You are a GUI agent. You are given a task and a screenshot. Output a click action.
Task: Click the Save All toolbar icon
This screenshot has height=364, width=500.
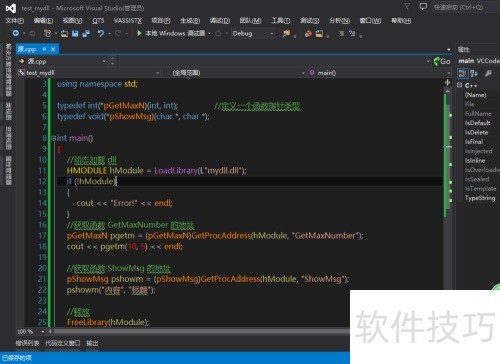(86, 33)
